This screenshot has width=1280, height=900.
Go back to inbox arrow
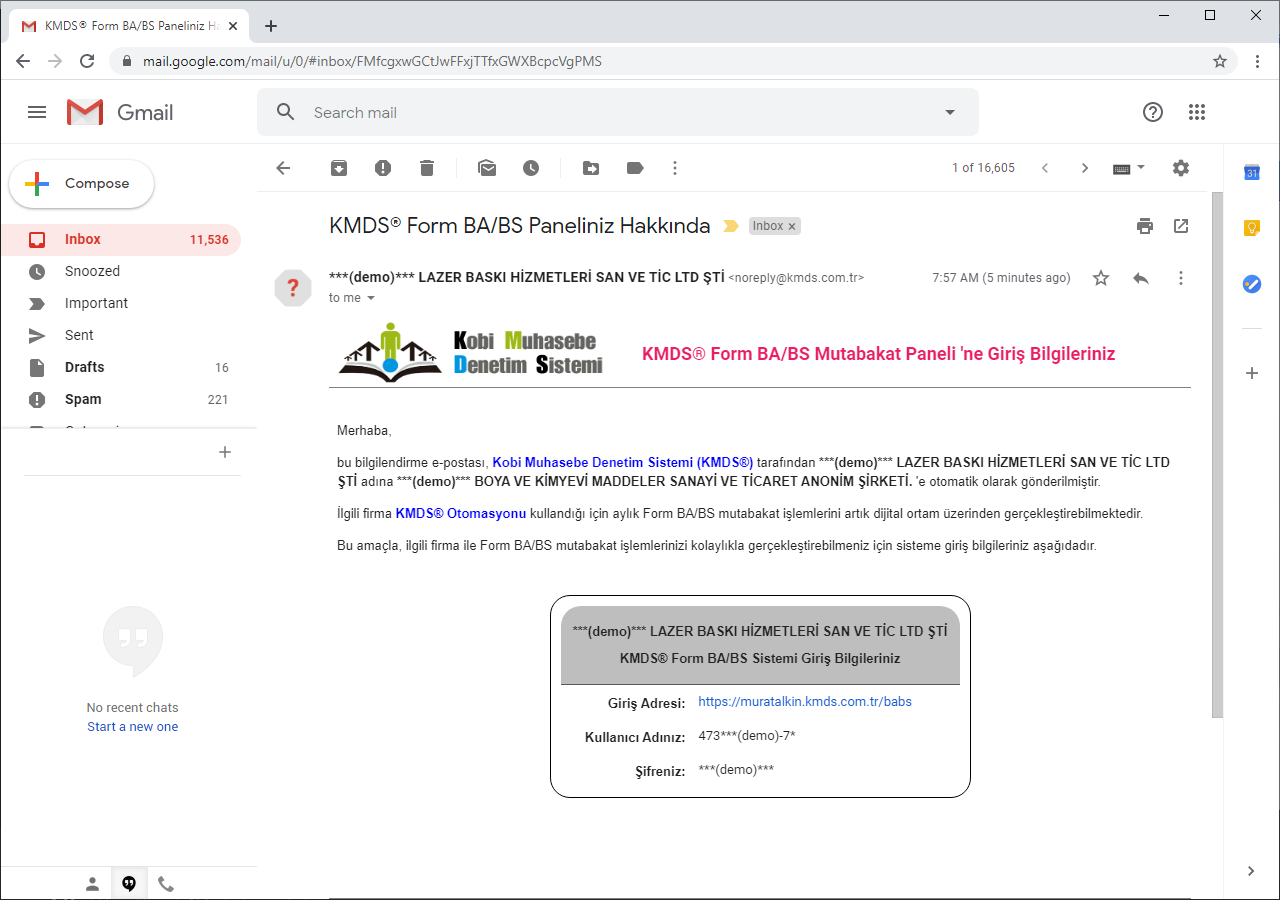point(283,168)
